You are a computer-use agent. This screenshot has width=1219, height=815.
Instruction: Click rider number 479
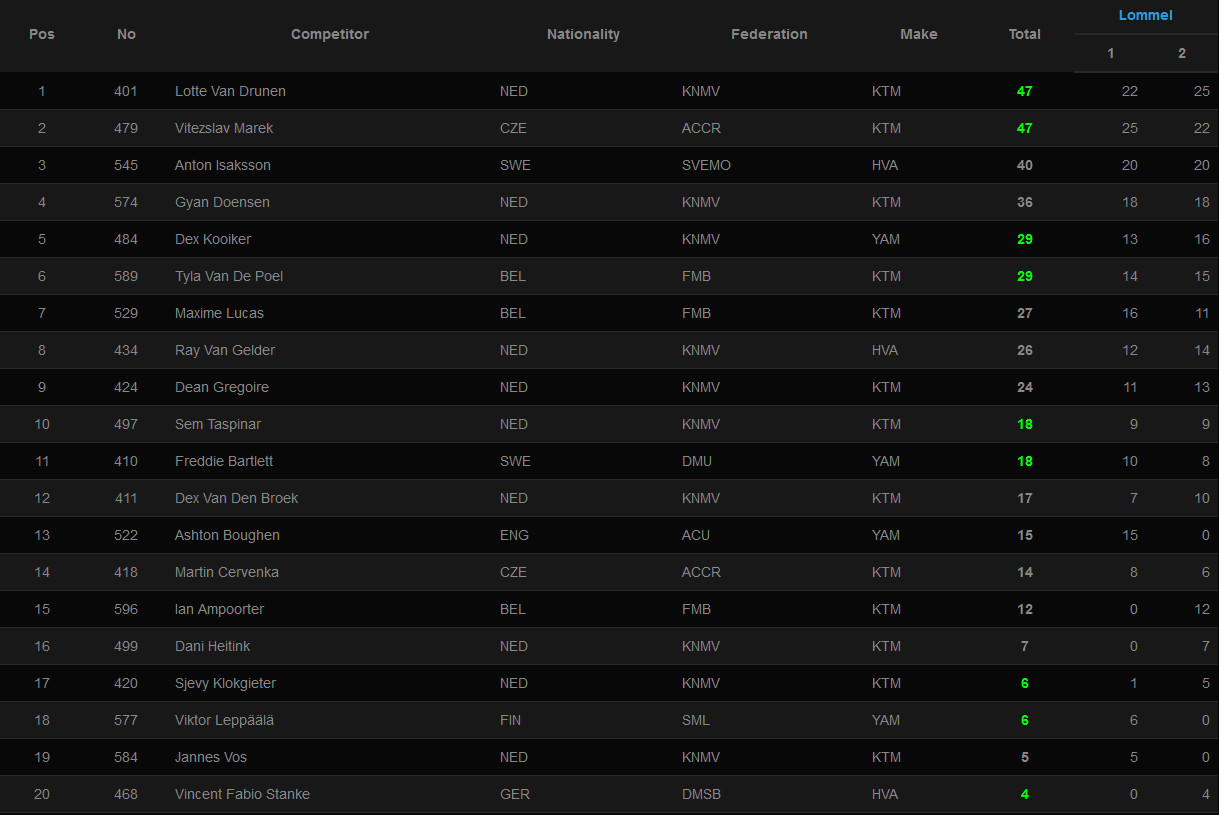click(x=126, y=128)
